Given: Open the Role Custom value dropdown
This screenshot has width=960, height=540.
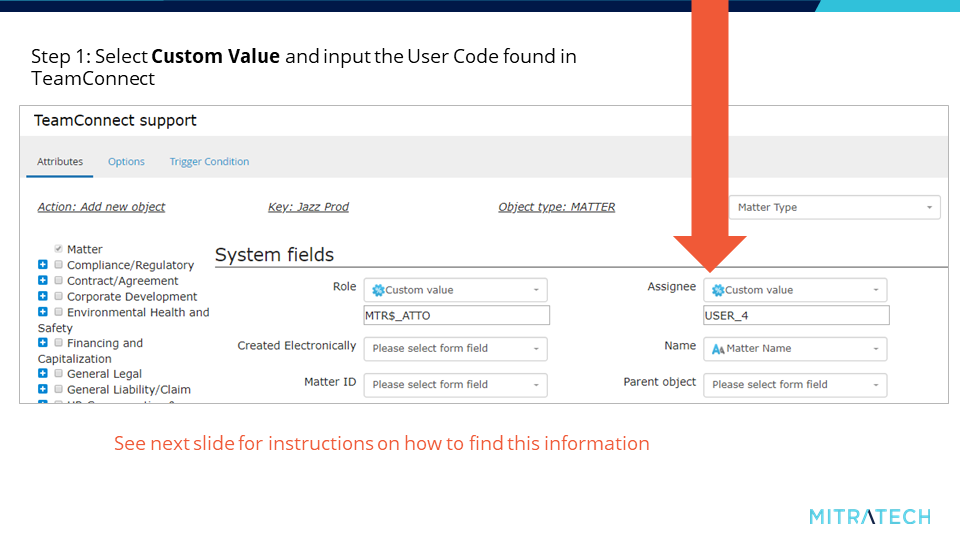Looking at the screenshot, I should pyautogui.click(x=456, y=290).
